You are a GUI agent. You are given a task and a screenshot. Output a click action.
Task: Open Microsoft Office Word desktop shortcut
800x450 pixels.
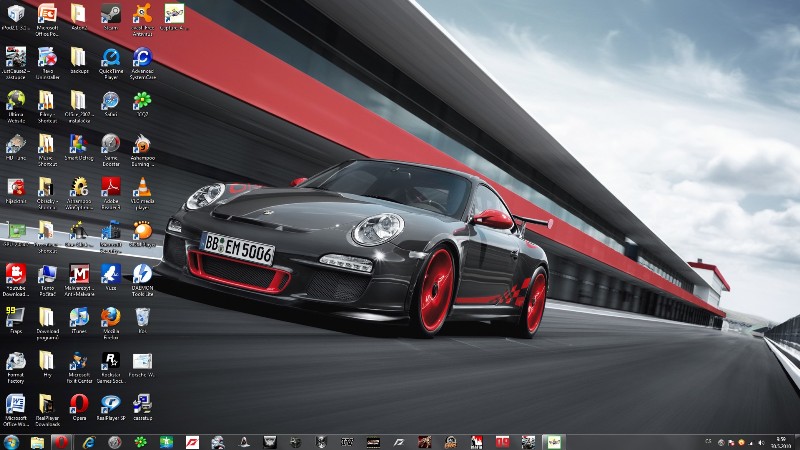[15, 404]
